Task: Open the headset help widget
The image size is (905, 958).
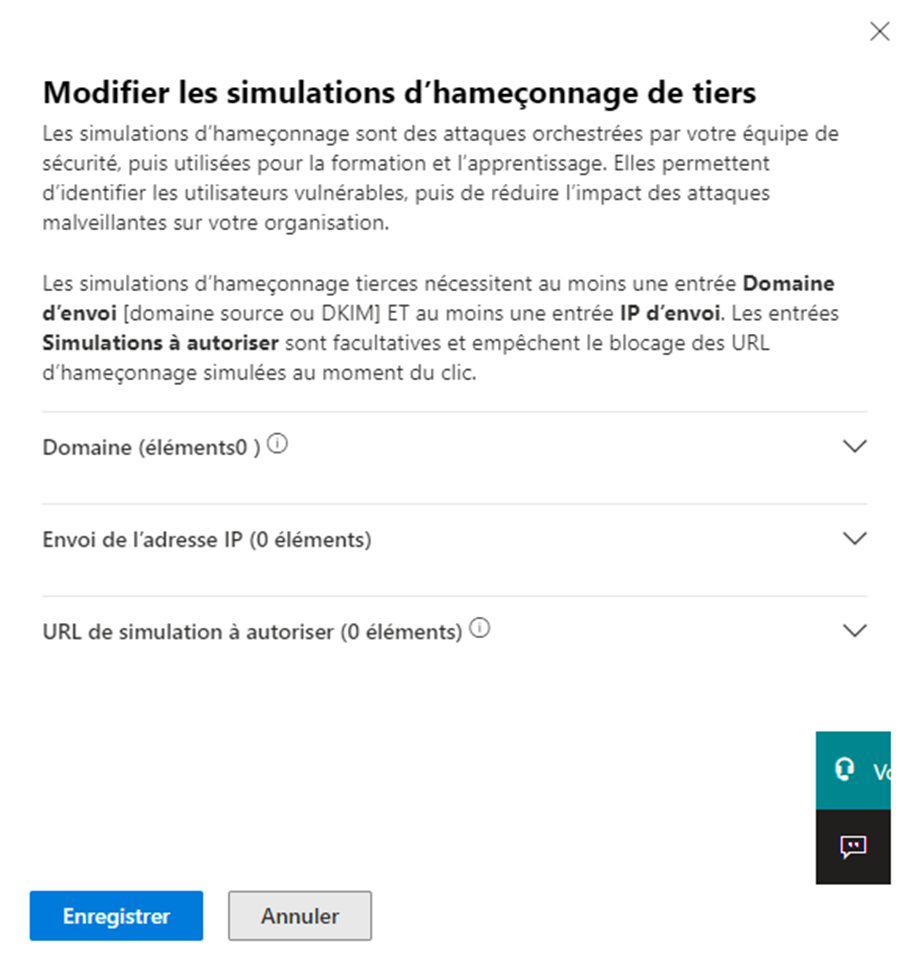Action: click(845, 769)
